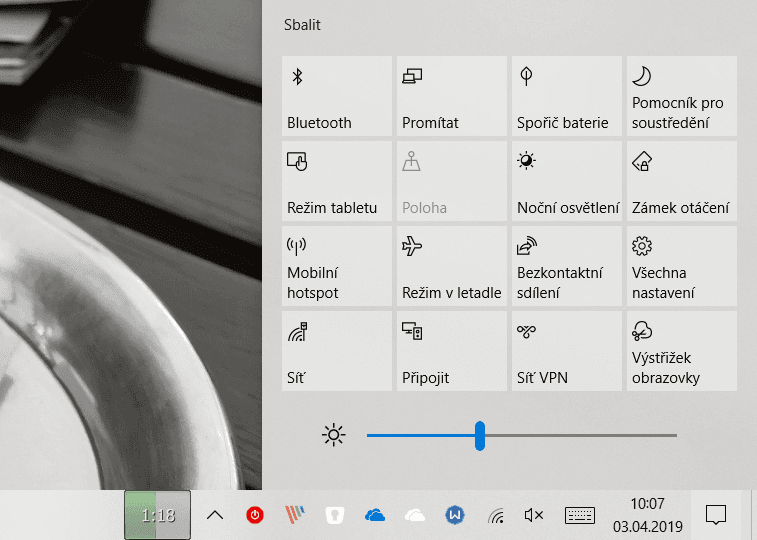
Task: Click the Připojit connect tile
Action: click(x=451, y=351)
